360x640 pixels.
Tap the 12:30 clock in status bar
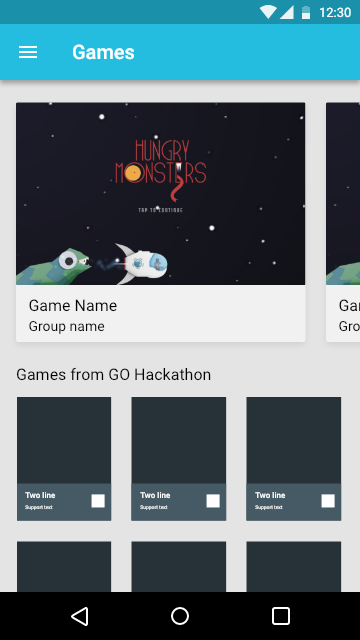click(x=335, y=13)
